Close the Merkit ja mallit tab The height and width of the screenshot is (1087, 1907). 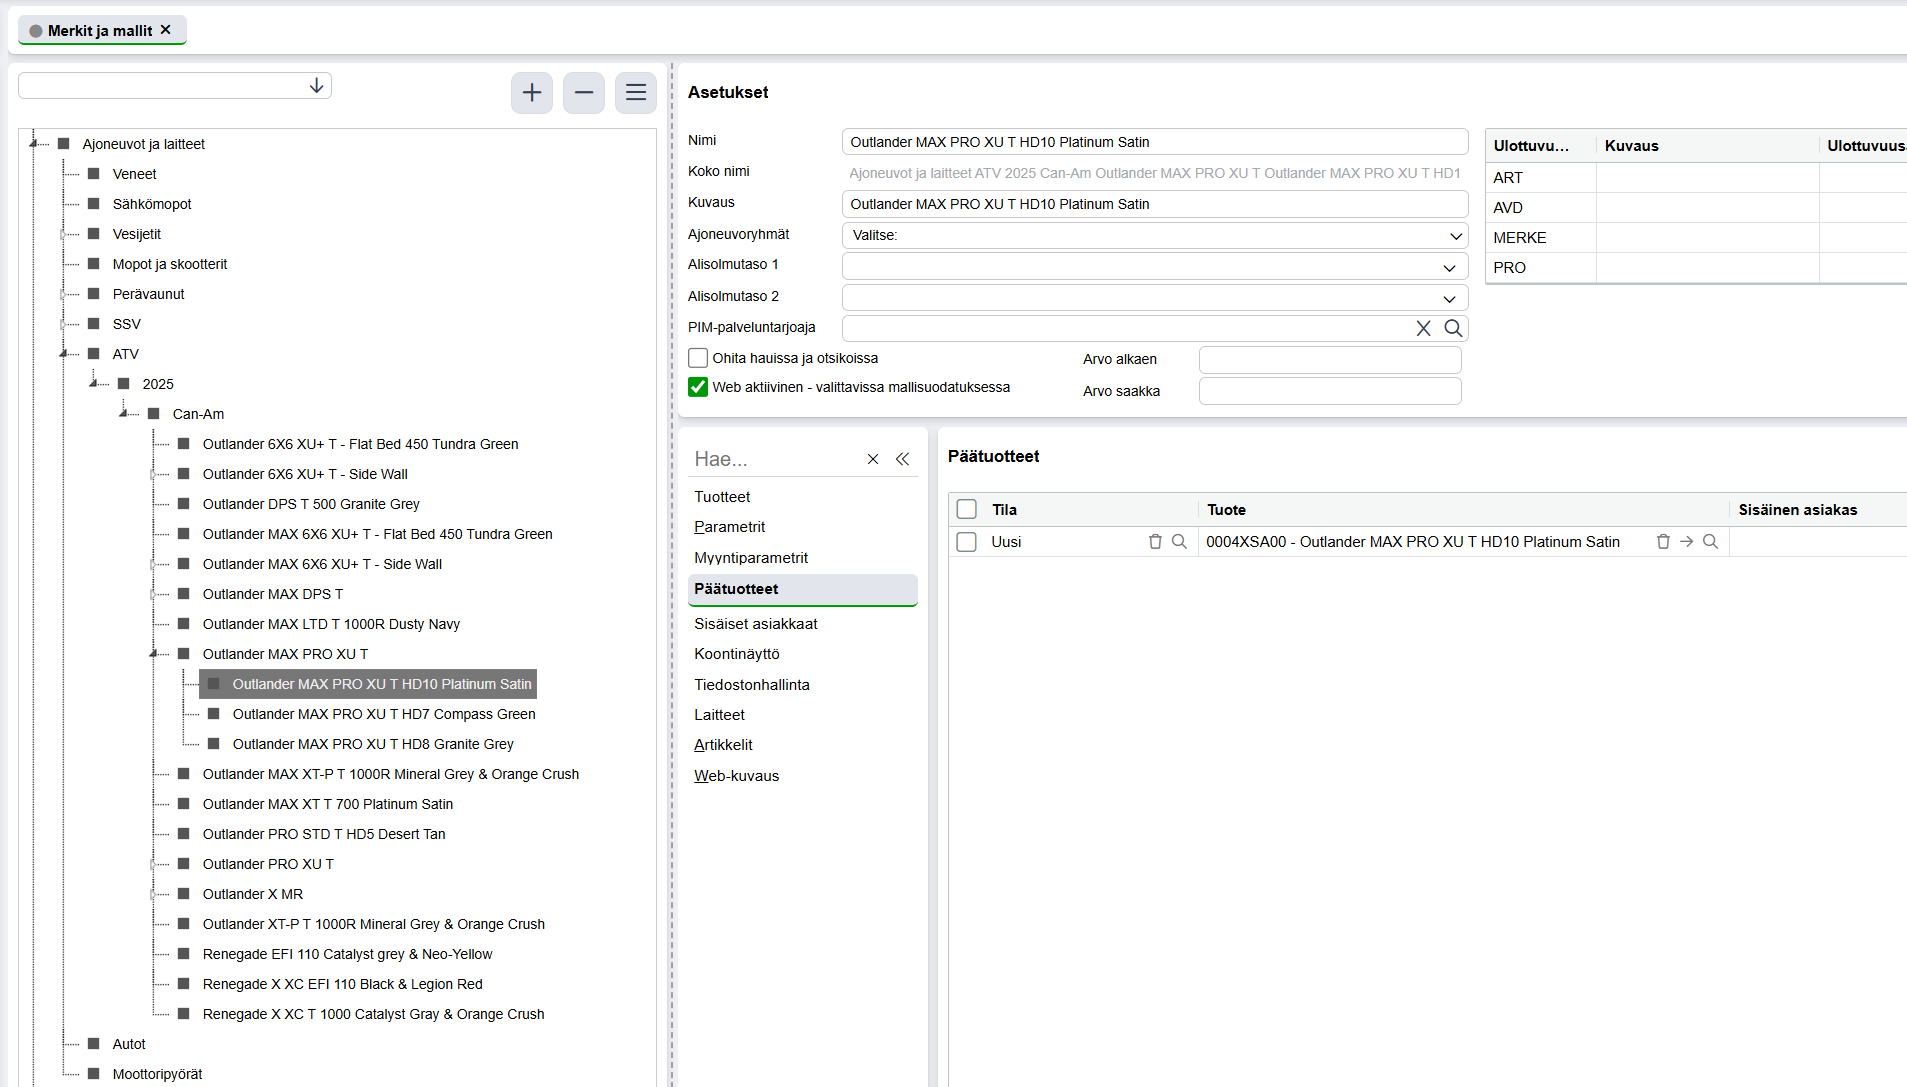tap(166, 30)
